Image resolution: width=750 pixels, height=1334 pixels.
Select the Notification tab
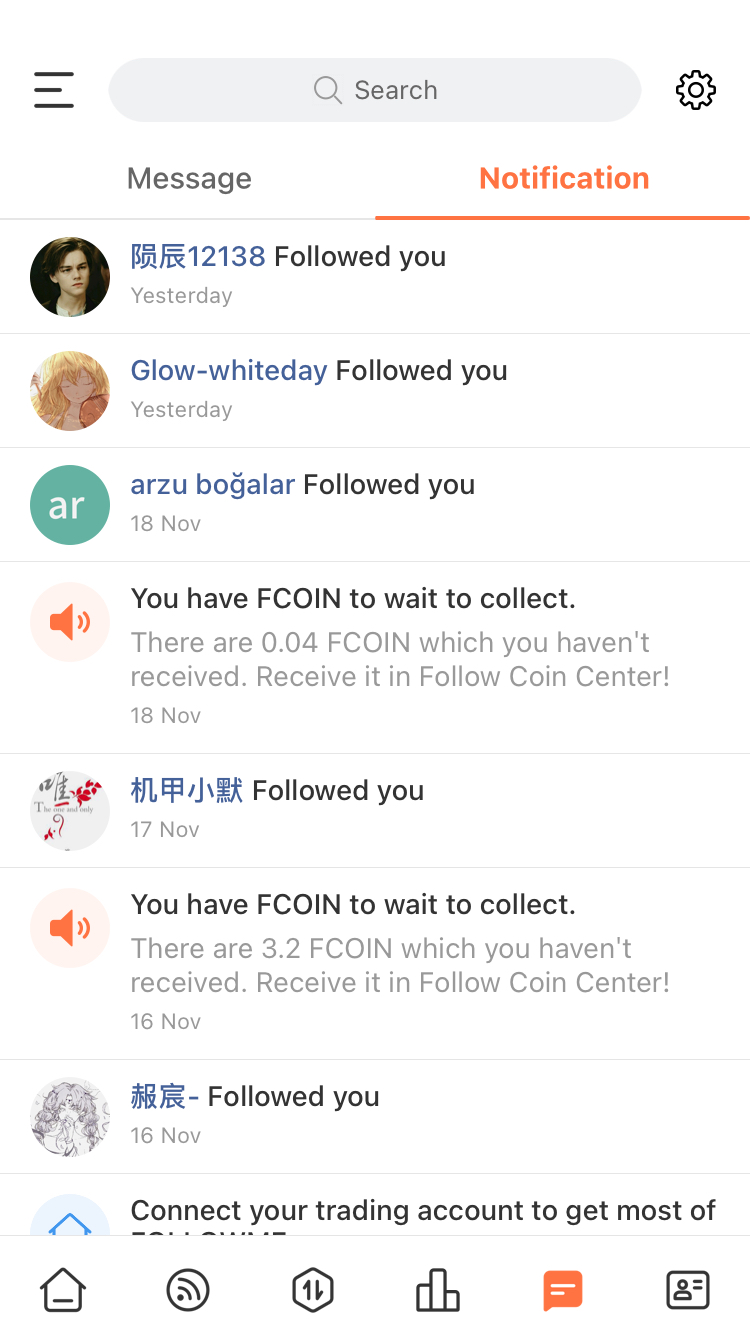[x=564, y=178]
